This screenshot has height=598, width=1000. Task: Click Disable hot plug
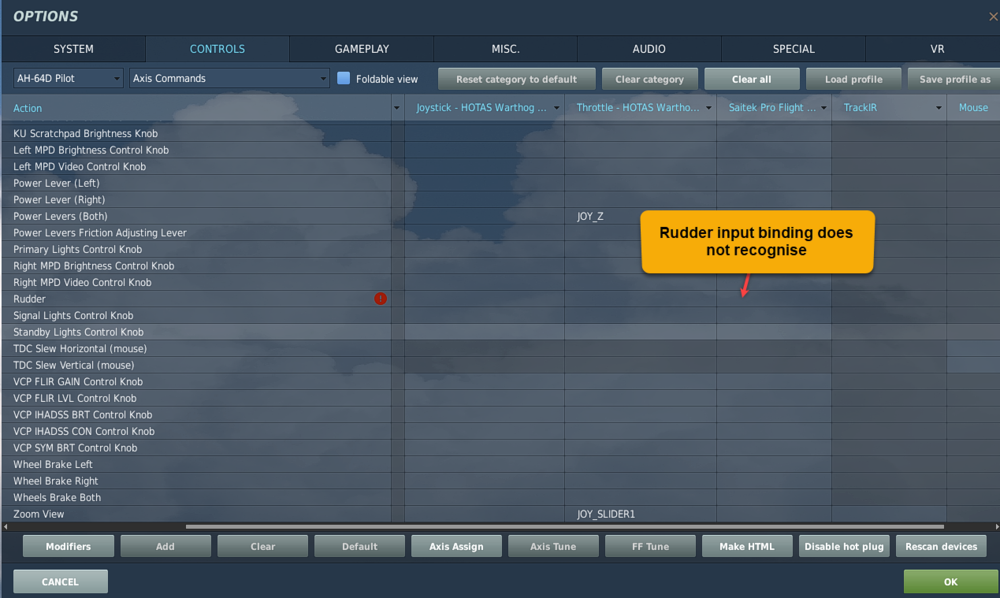click(843, 546)
